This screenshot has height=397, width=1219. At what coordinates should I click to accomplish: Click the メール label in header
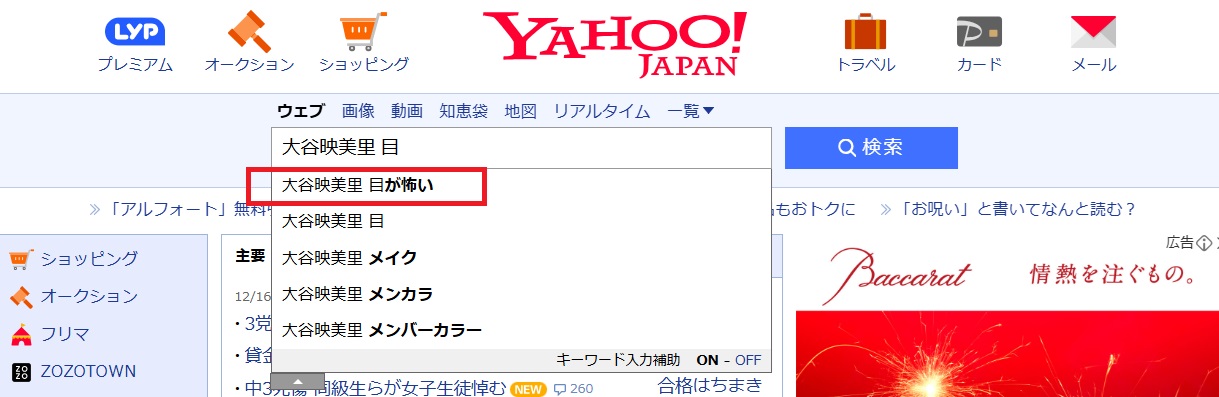(1093, 65)
